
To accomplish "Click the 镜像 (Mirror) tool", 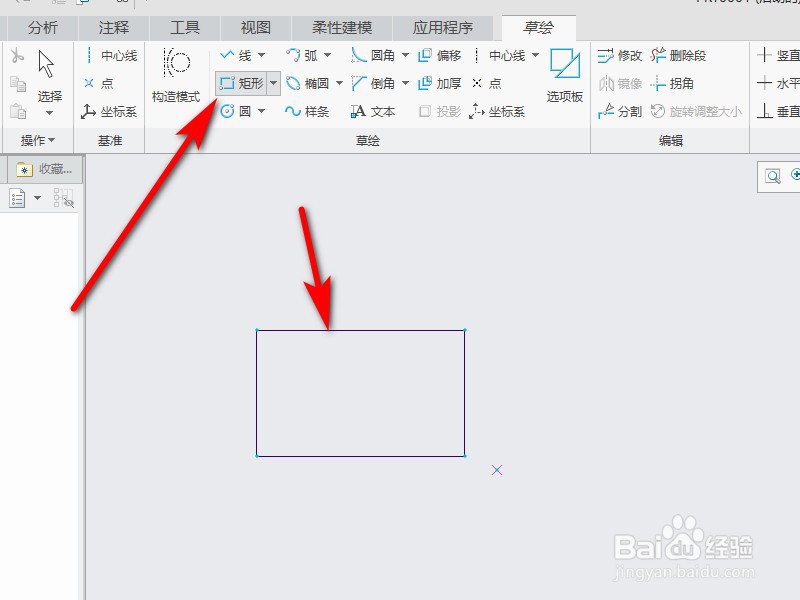I will (620, 83).
